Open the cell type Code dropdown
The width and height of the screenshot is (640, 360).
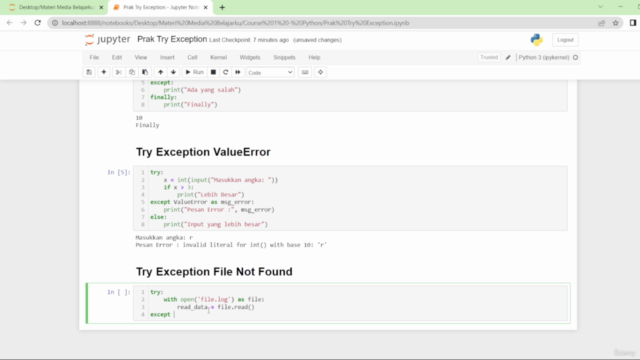coord(270,73)
